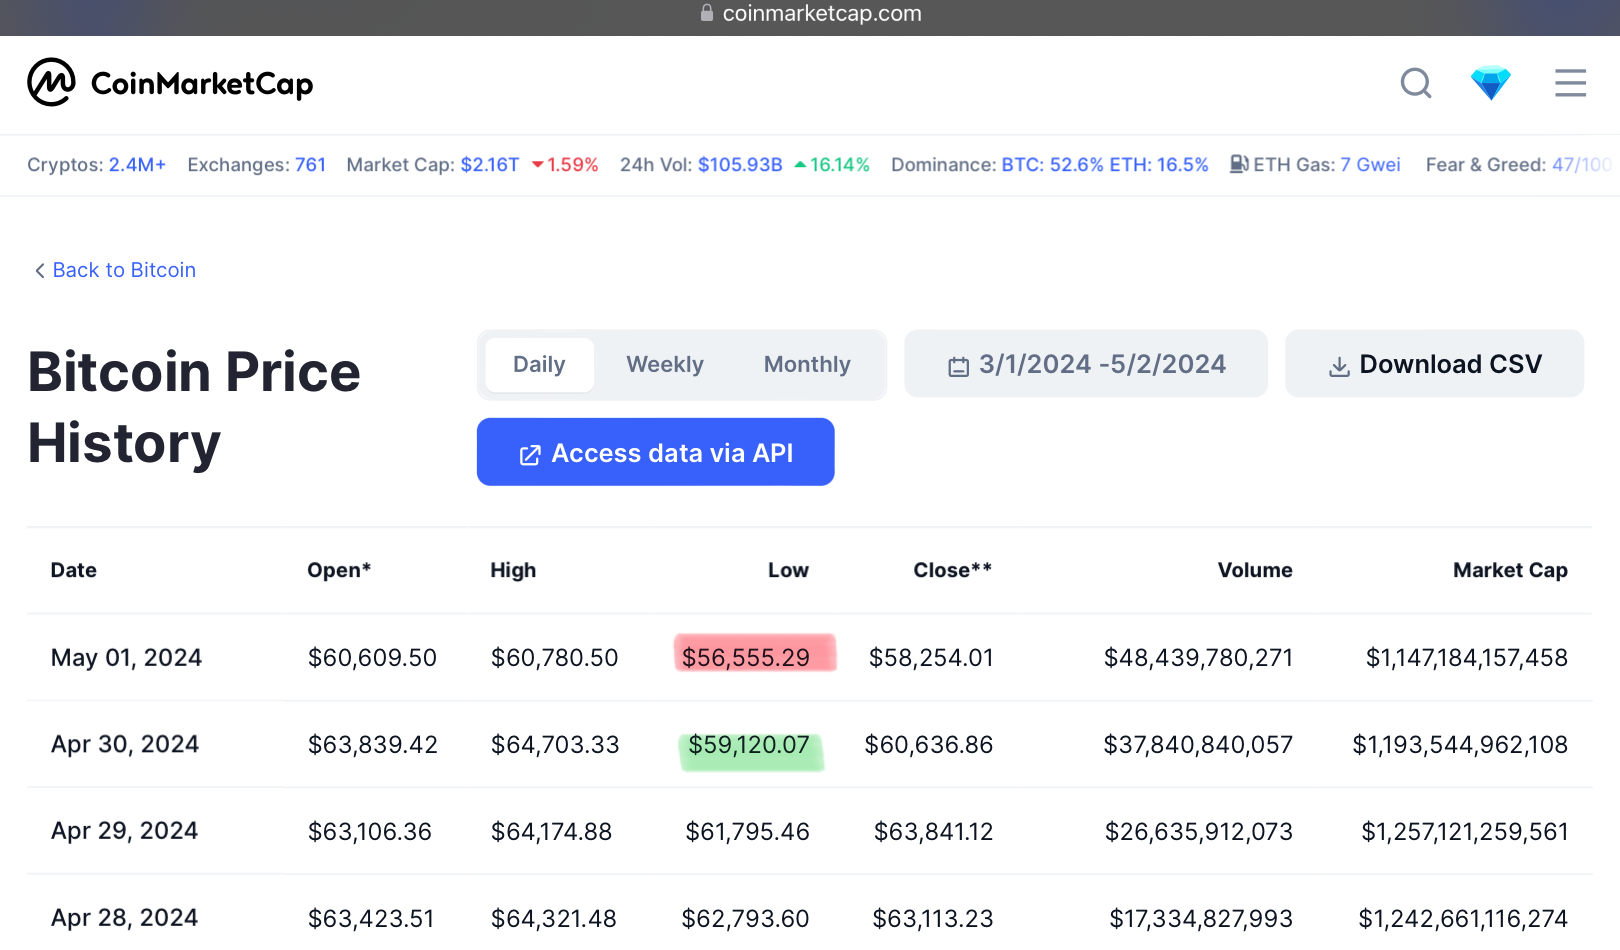Click the Open* column header
Image resolution: width=1620 pixels, height=950 pixels.
tap(339, 570)
